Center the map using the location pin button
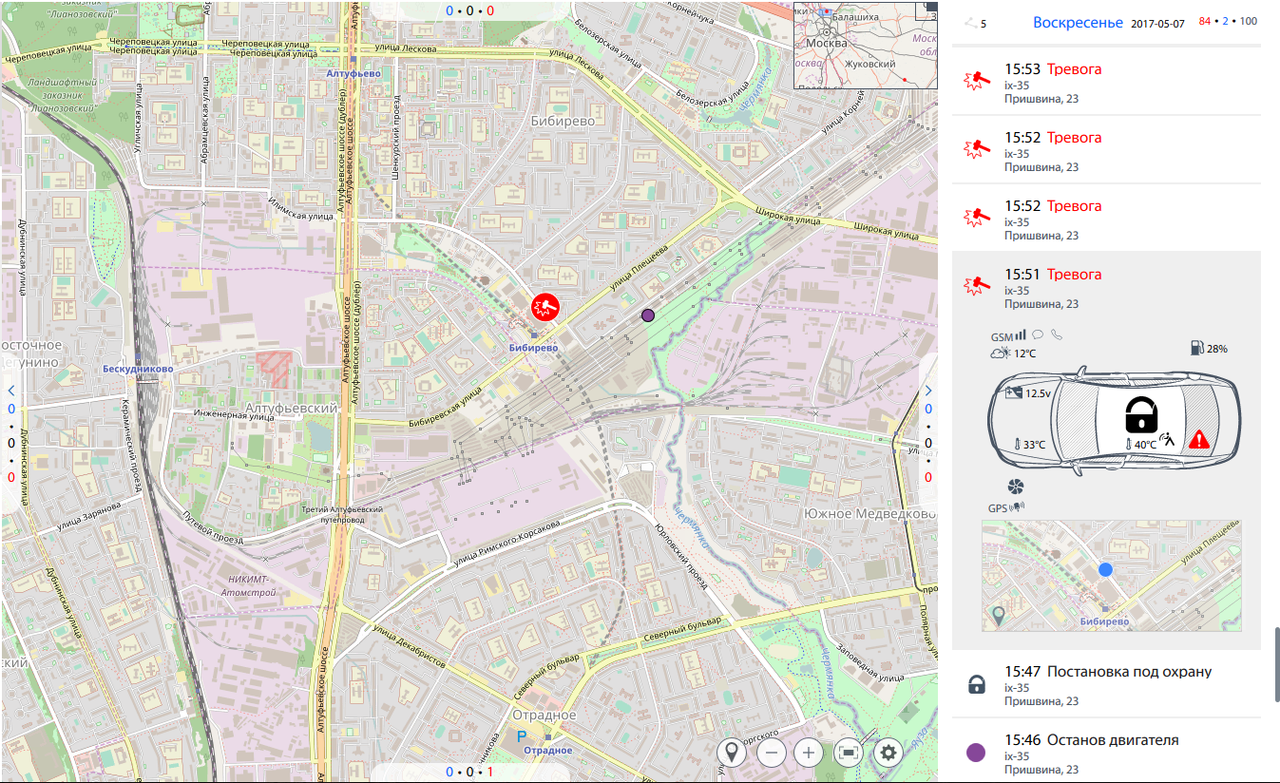 tap(732, 752)
